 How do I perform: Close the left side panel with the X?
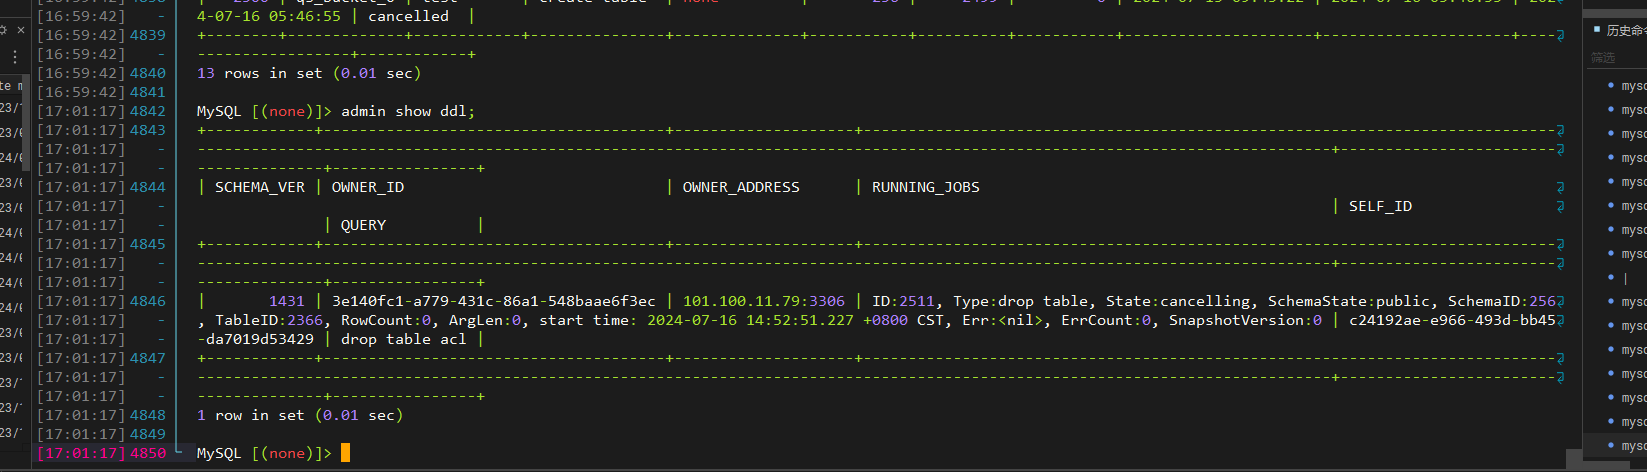coord(21,31)
